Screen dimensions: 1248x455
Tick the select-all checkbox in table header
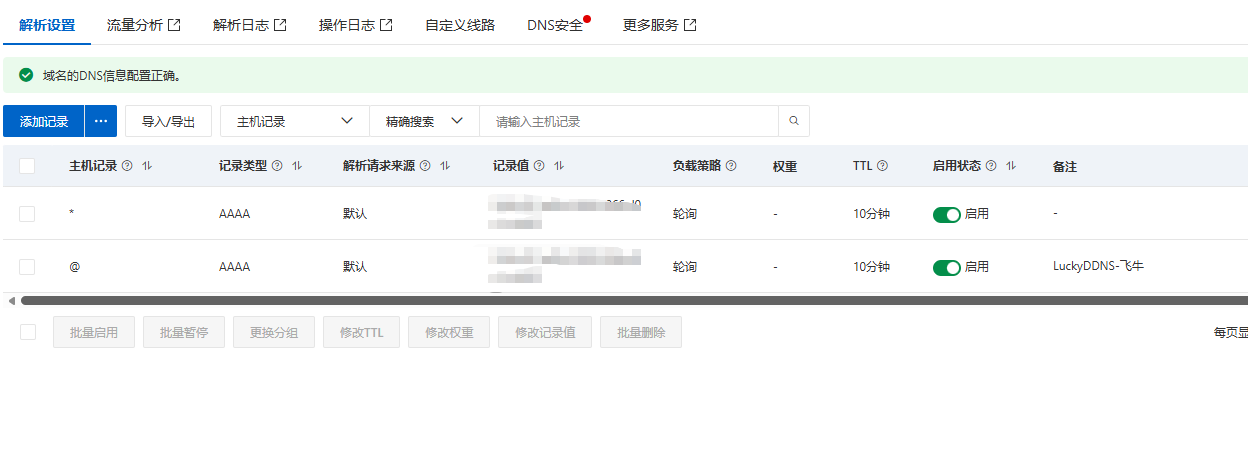[27, 166]
